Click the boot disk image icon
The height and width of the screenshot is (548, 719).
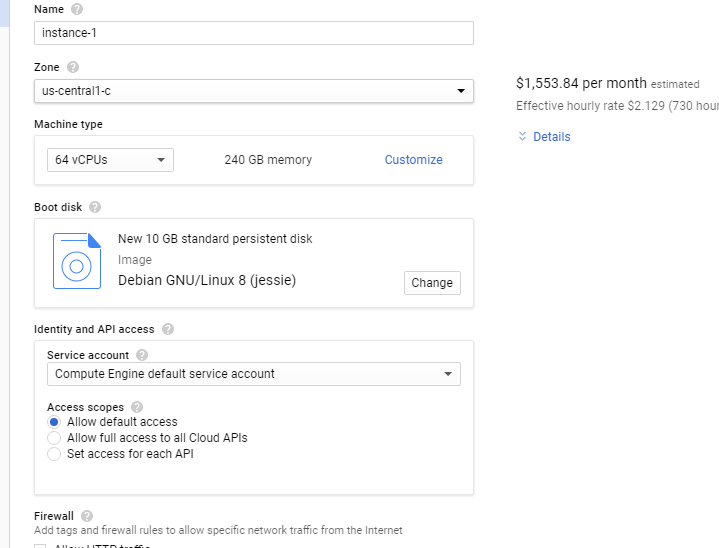[x=77, y=261]
